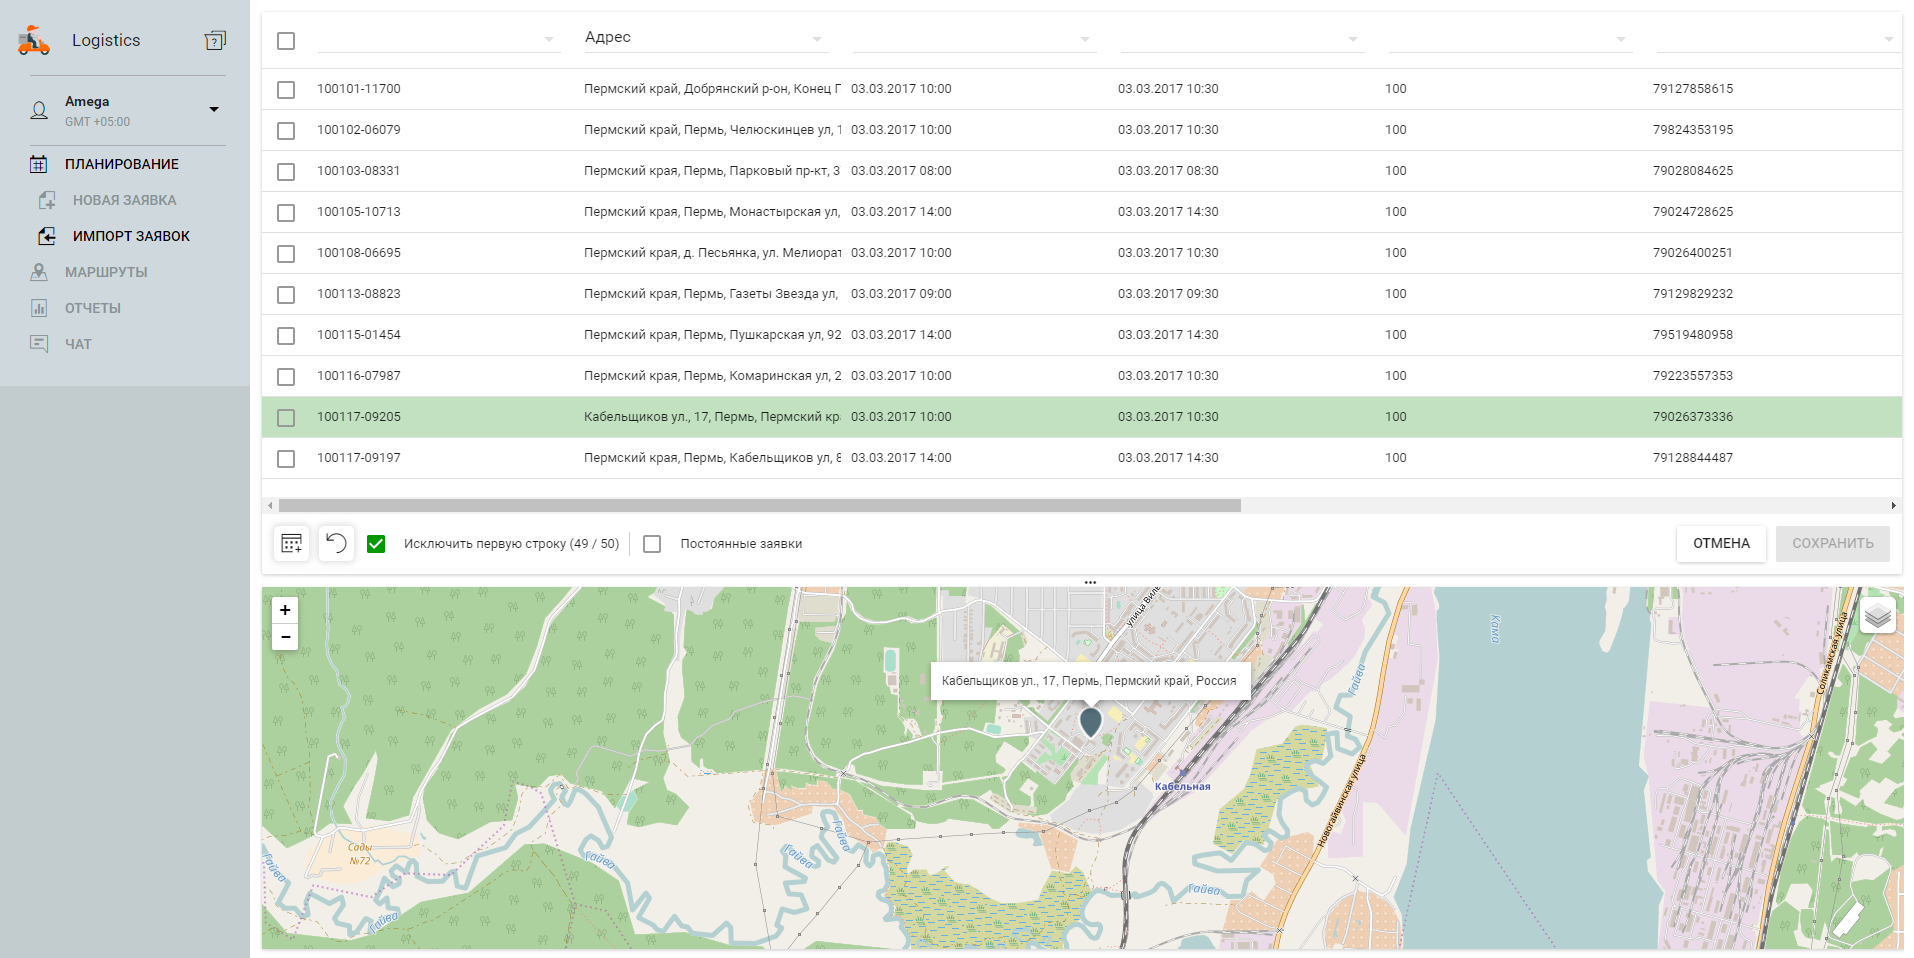
Task: Open the Адрес column dropdown
Action: (817, 39)
